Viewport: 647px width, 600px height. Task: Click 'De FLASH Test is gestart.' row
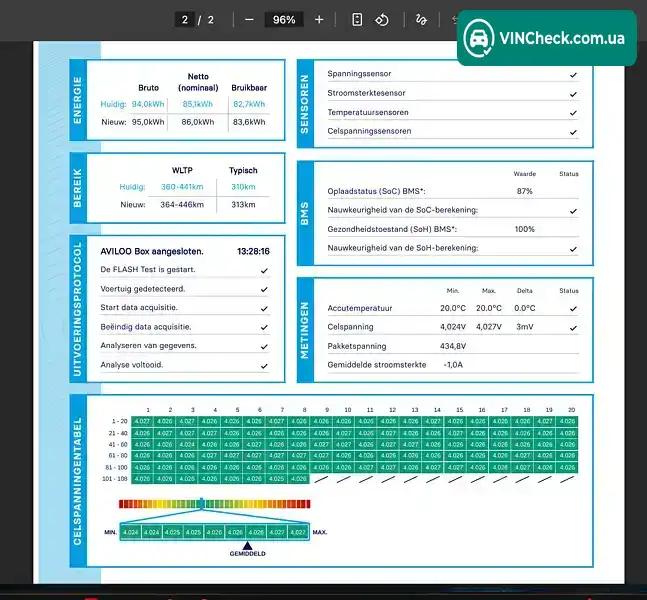184,270
